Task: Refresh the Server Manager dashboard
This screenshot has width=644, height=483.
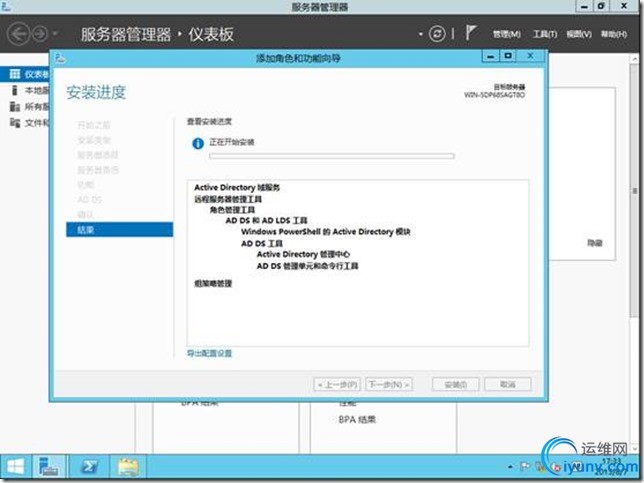Action: click(x=437, y=34)
